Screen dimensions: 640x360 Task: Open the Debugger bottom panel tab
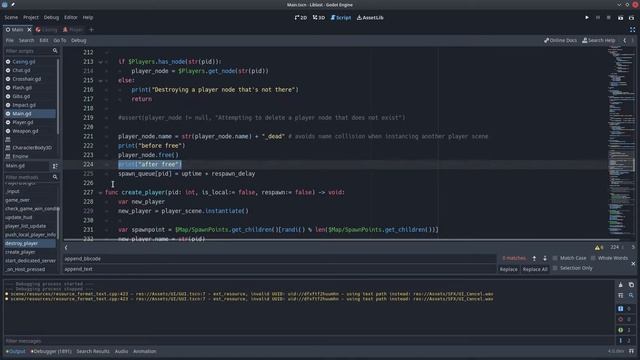(x=51, y=351)
